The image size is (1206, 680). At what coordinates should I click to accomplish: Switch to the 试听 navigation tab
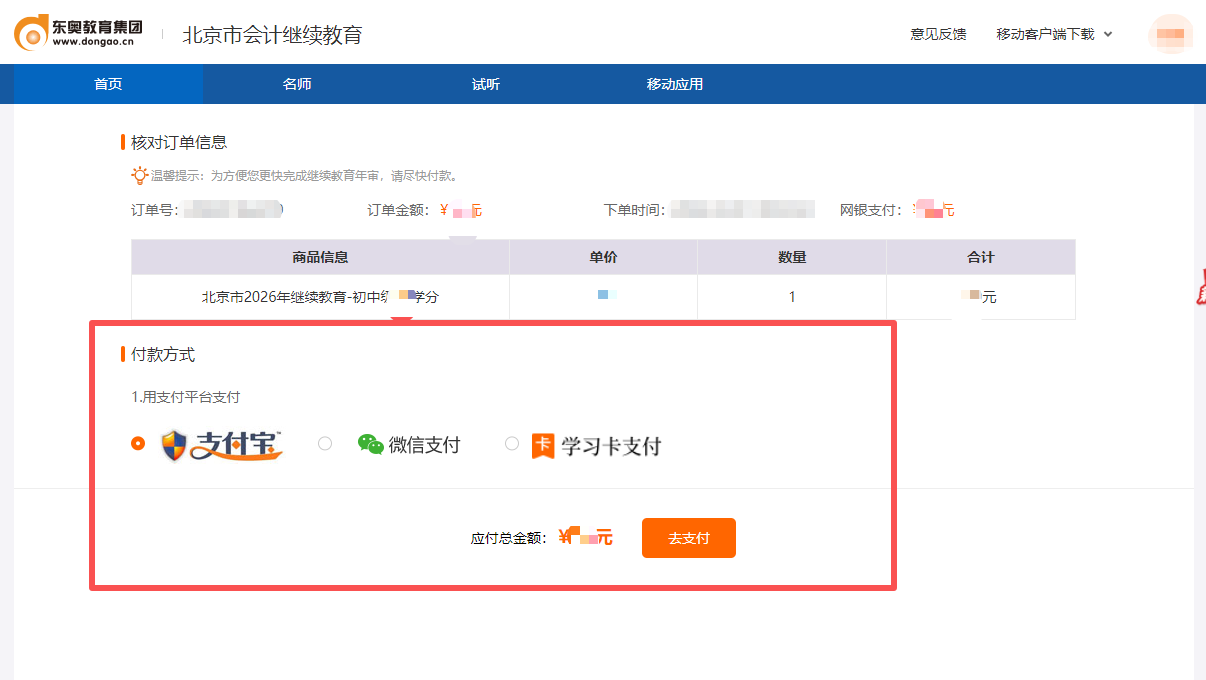pyautogui.click(x=486, y=84)
